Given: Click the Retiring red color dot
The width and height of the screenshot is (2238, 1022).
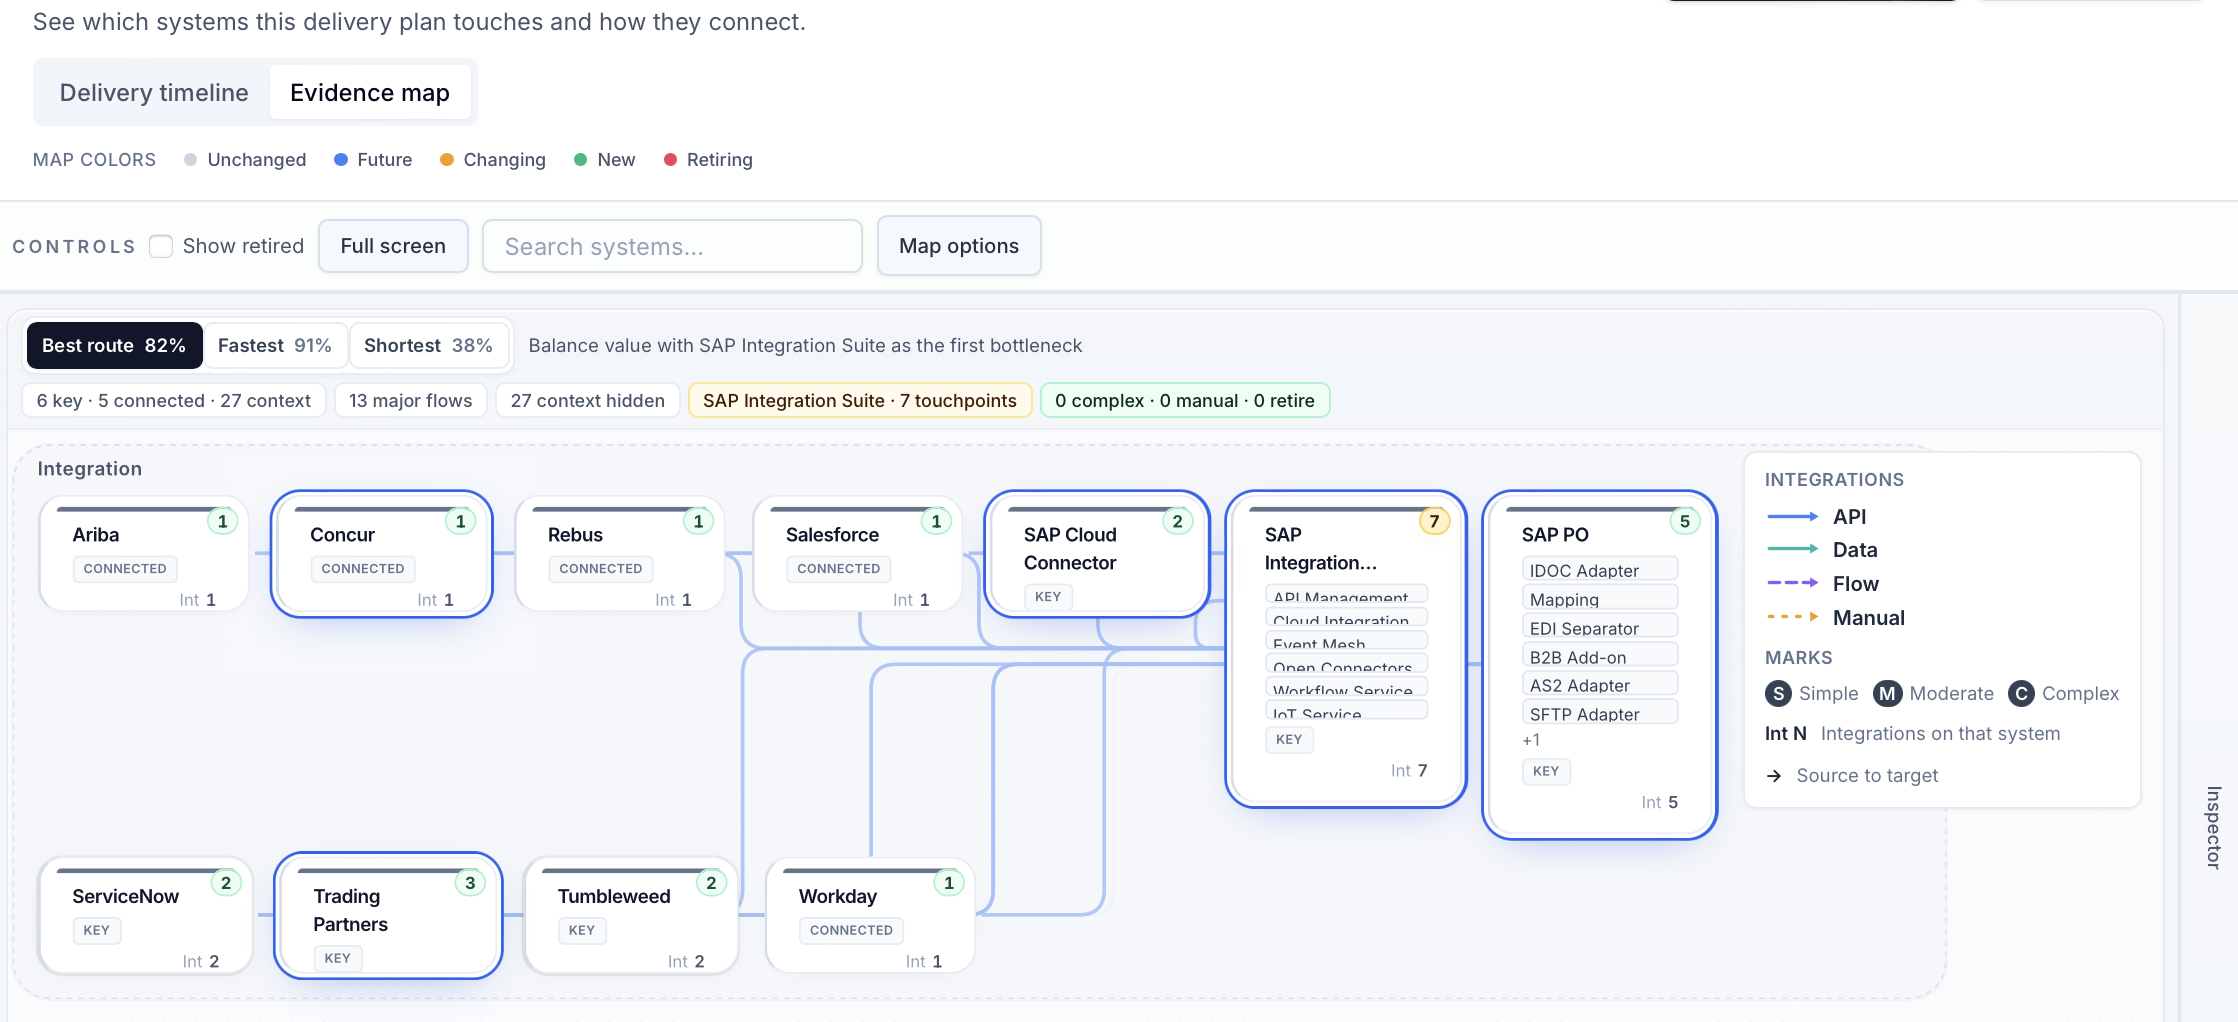Looking at the screenshot, I should pyautogui.click(x=671, y=160).
